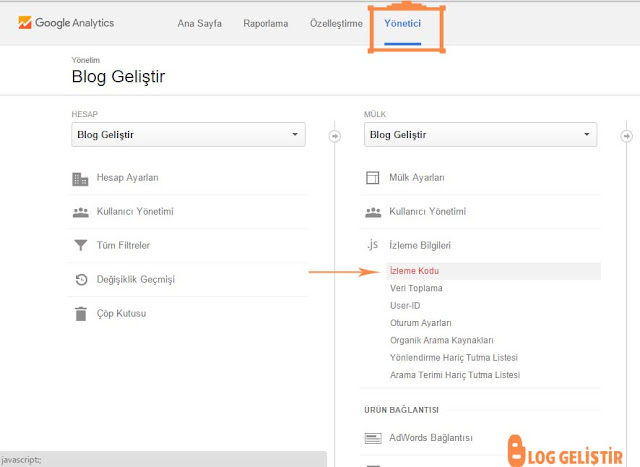Image resolution: width=640 pixels, height=467 pixels.
Task: Click the İzleme Bilgileri .js icon
Action: tap(373, 245)
